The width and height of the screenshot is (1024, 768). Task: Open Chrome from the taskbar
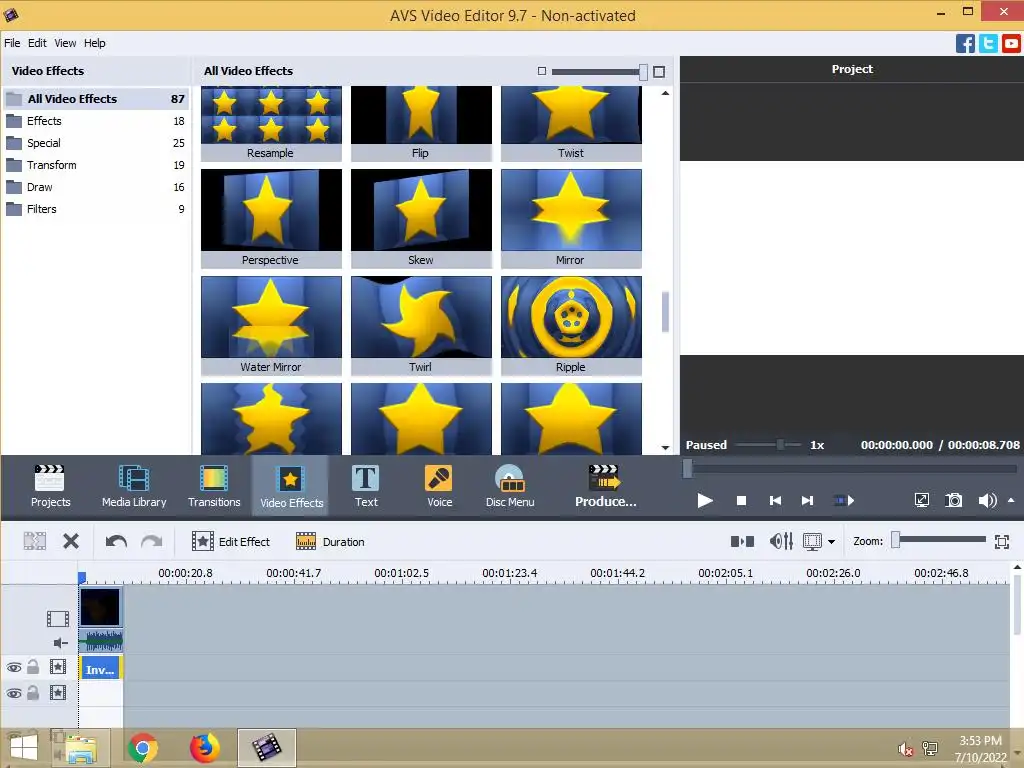[142, 748]
